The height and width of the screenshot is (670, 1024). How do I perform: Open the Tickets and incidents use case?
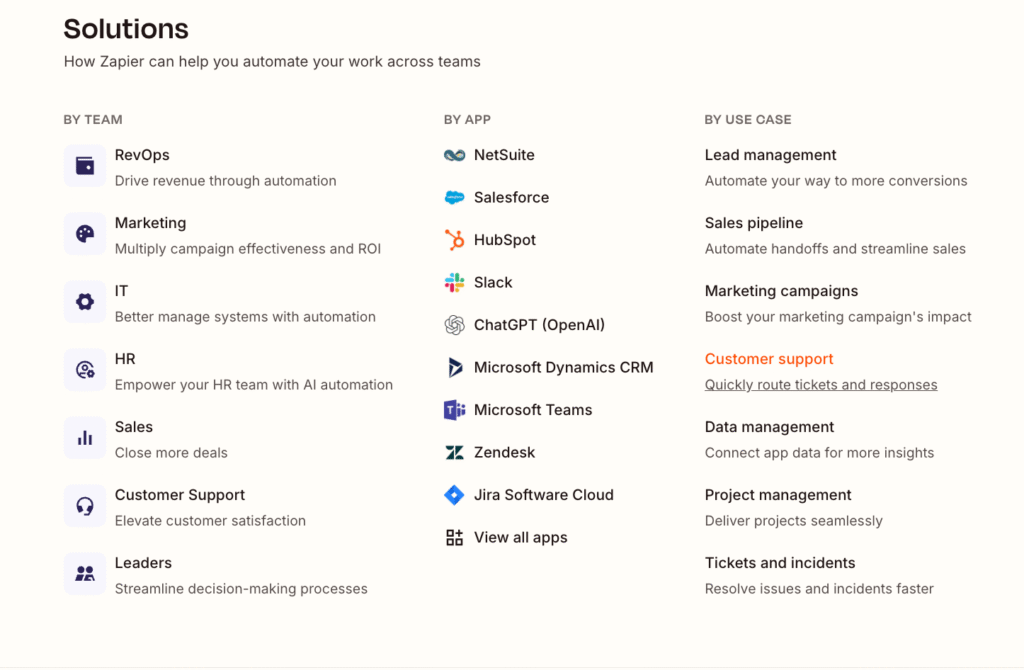click(780, 563)
